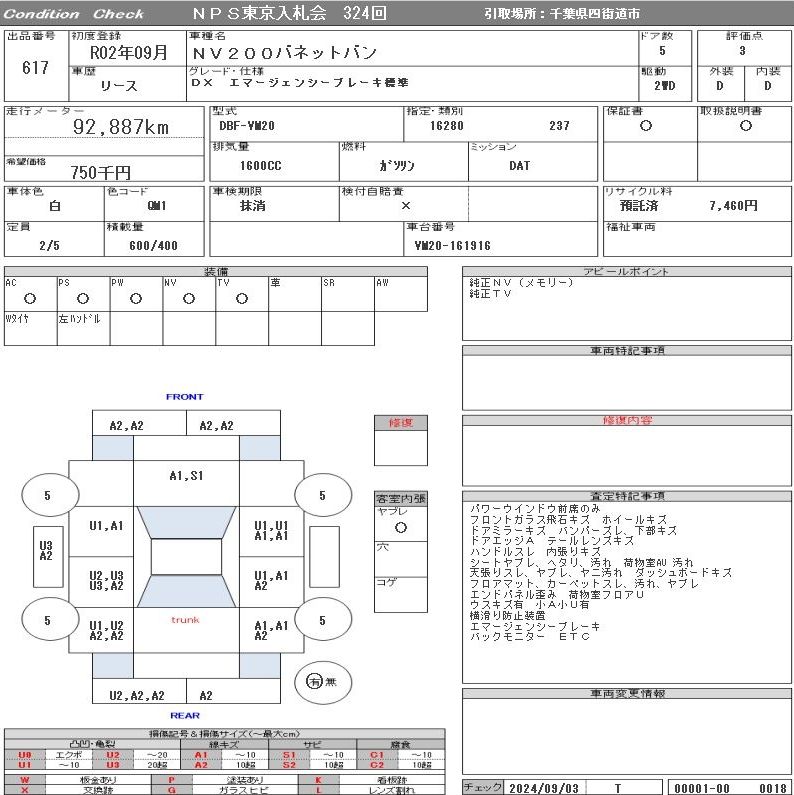Select the リース vehicle history value
794x795 pixels.
(x=119, y=86)
